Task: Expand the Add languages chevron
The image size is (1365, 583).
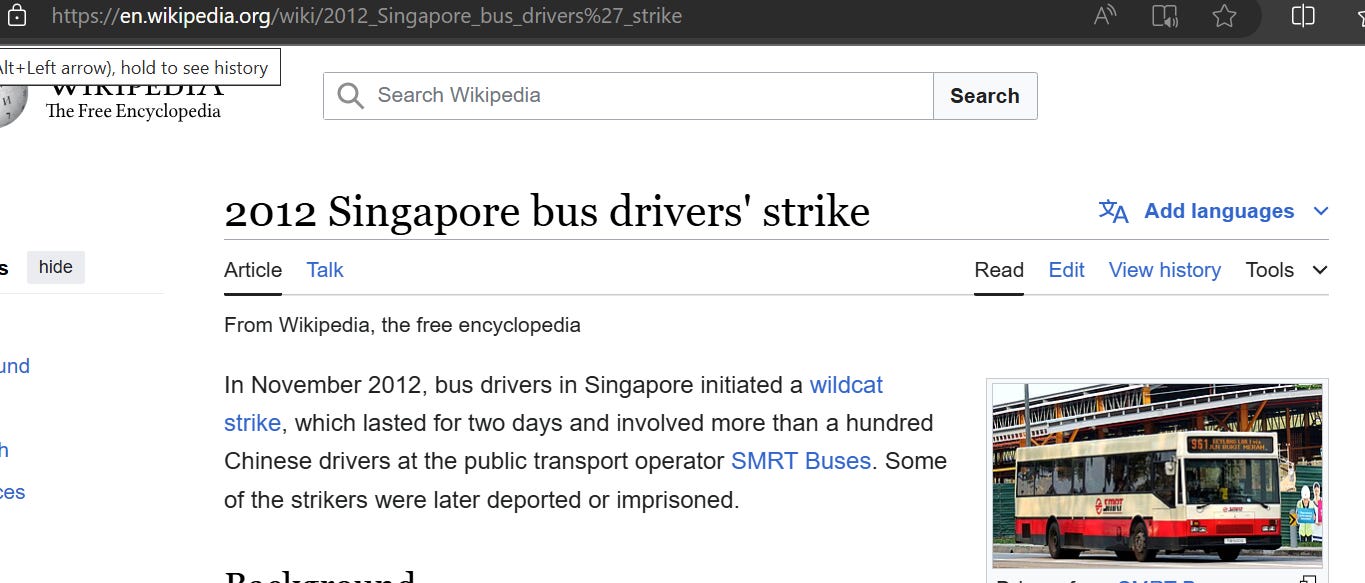Action: (x=1320, y=211)
